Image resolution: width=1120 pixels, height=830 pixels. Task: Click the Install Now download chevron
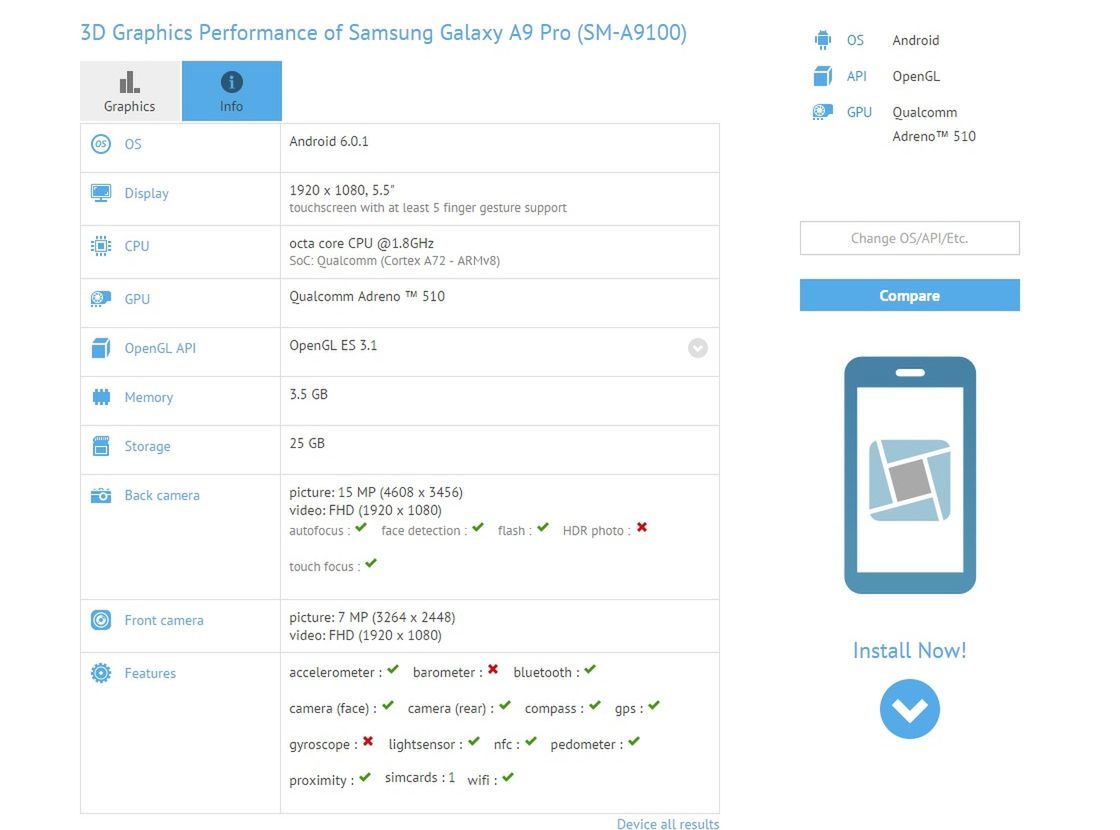coord(908,709)
